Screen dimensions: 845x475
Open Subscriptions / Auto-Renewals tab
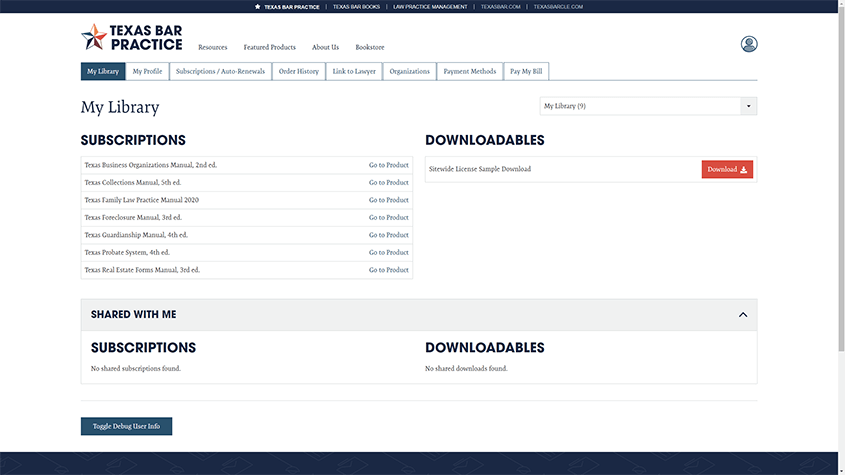point(220,71)
